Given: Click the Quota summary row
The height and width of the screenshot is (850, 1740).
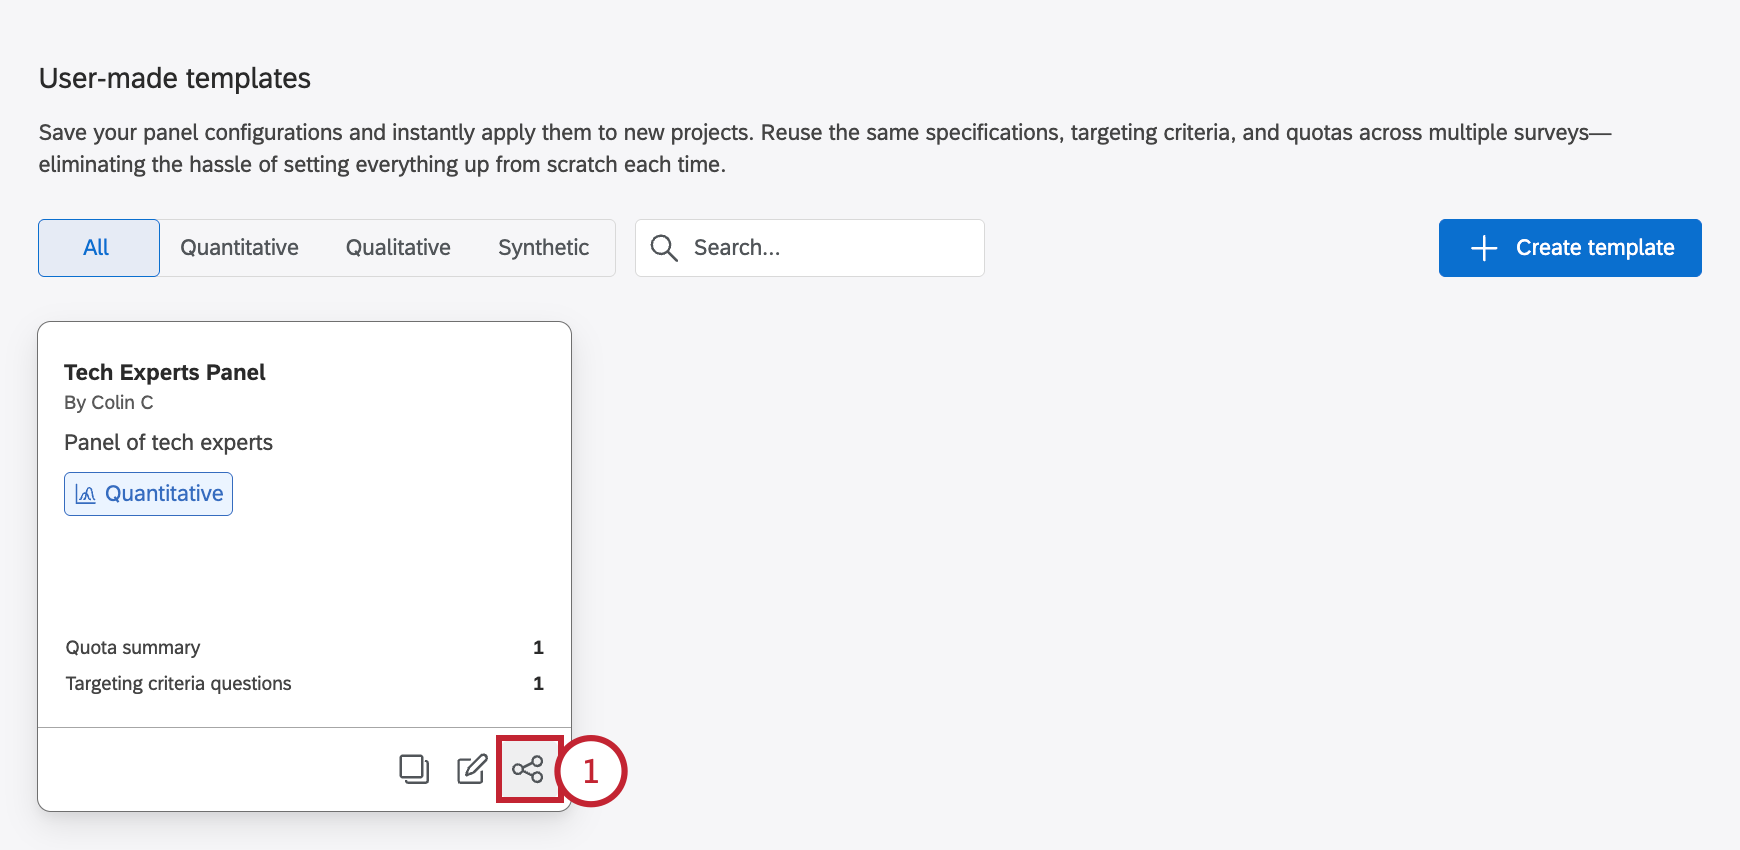Looking at the screenshot, I should tap(304, 648).
